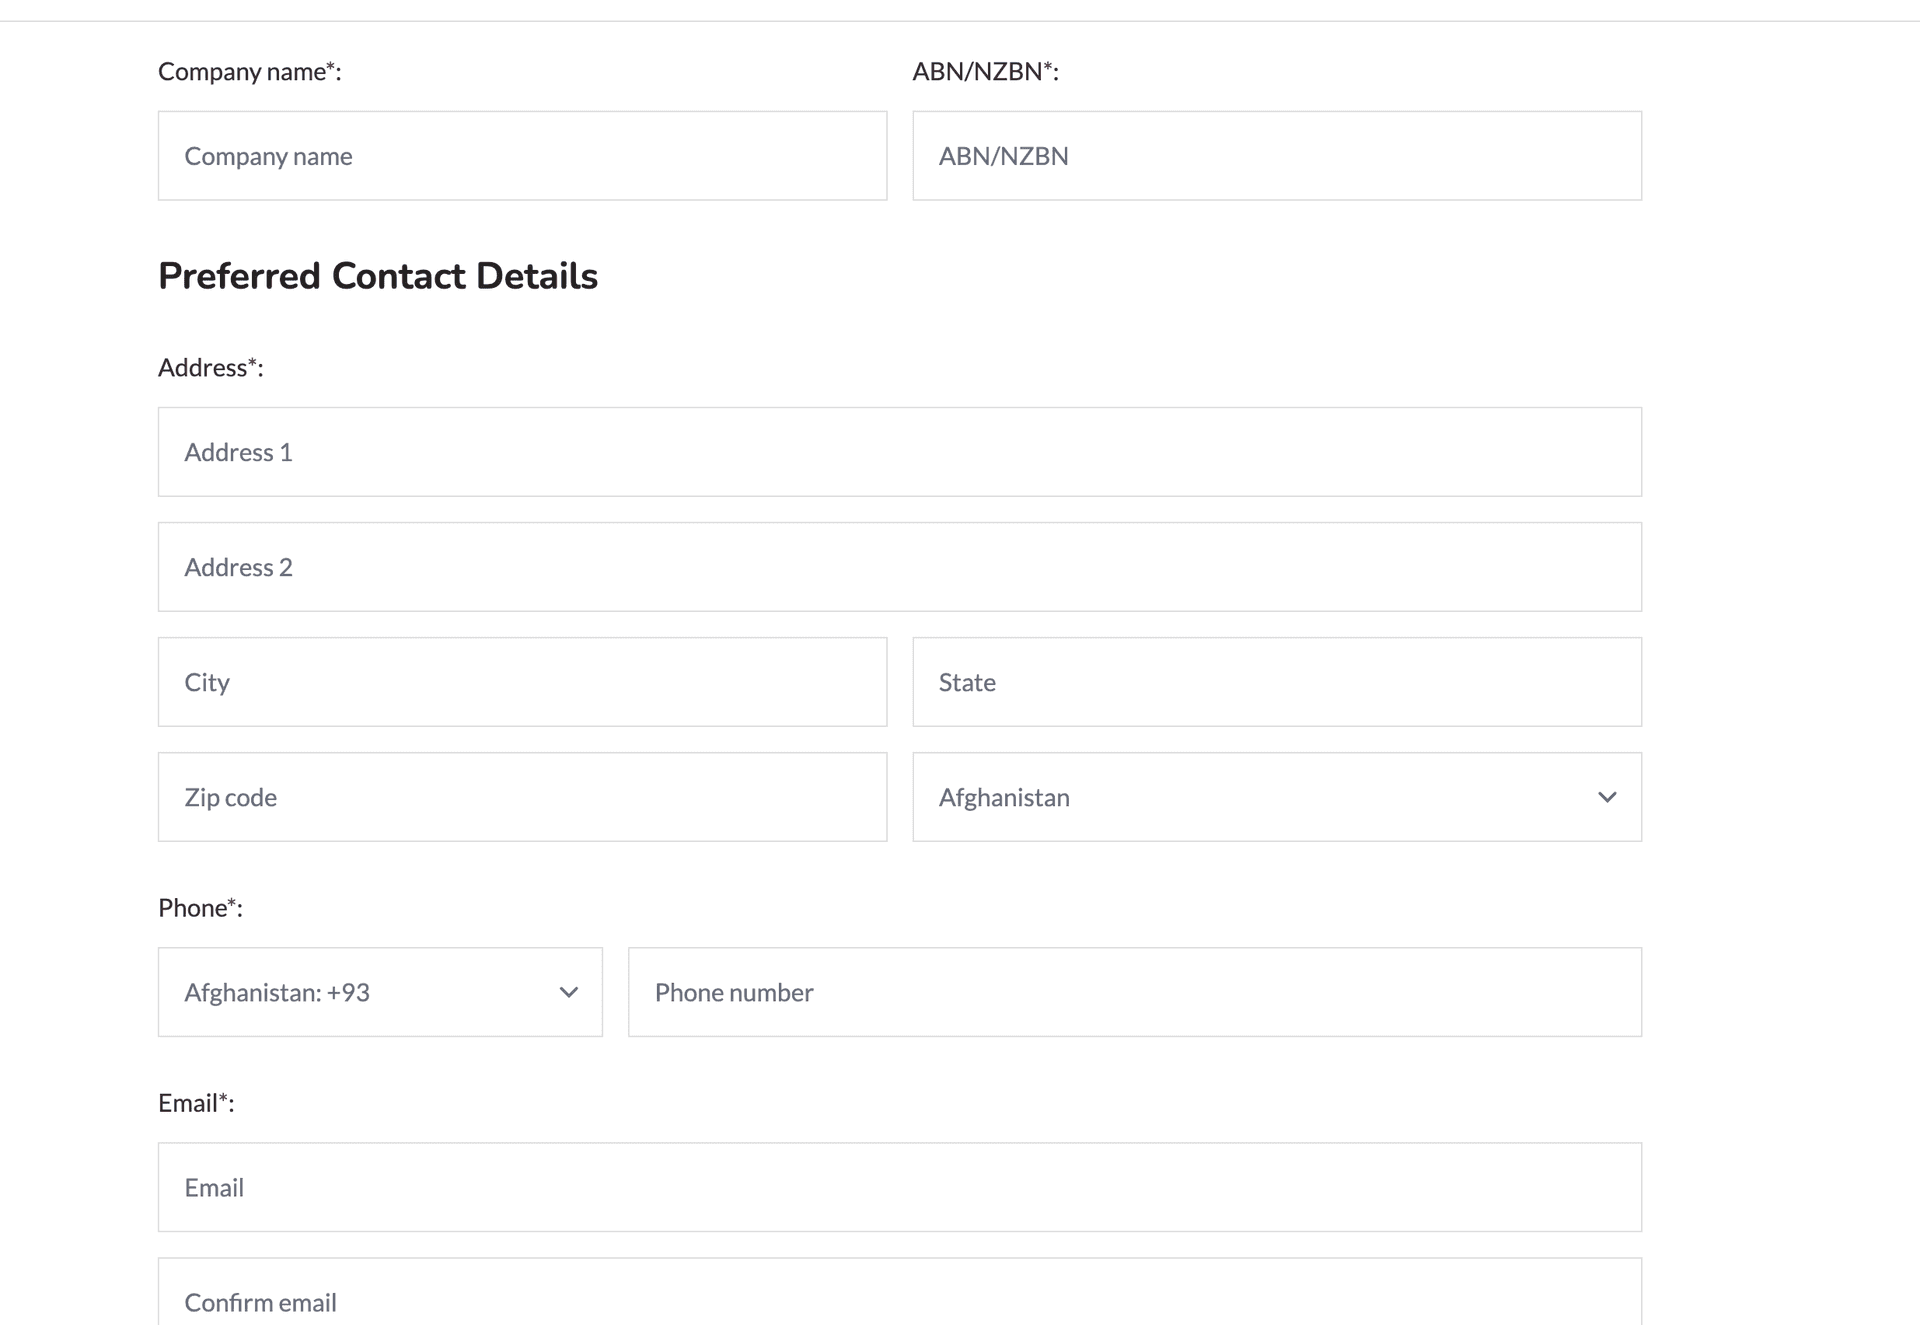Click the City input field

point(522,681)
